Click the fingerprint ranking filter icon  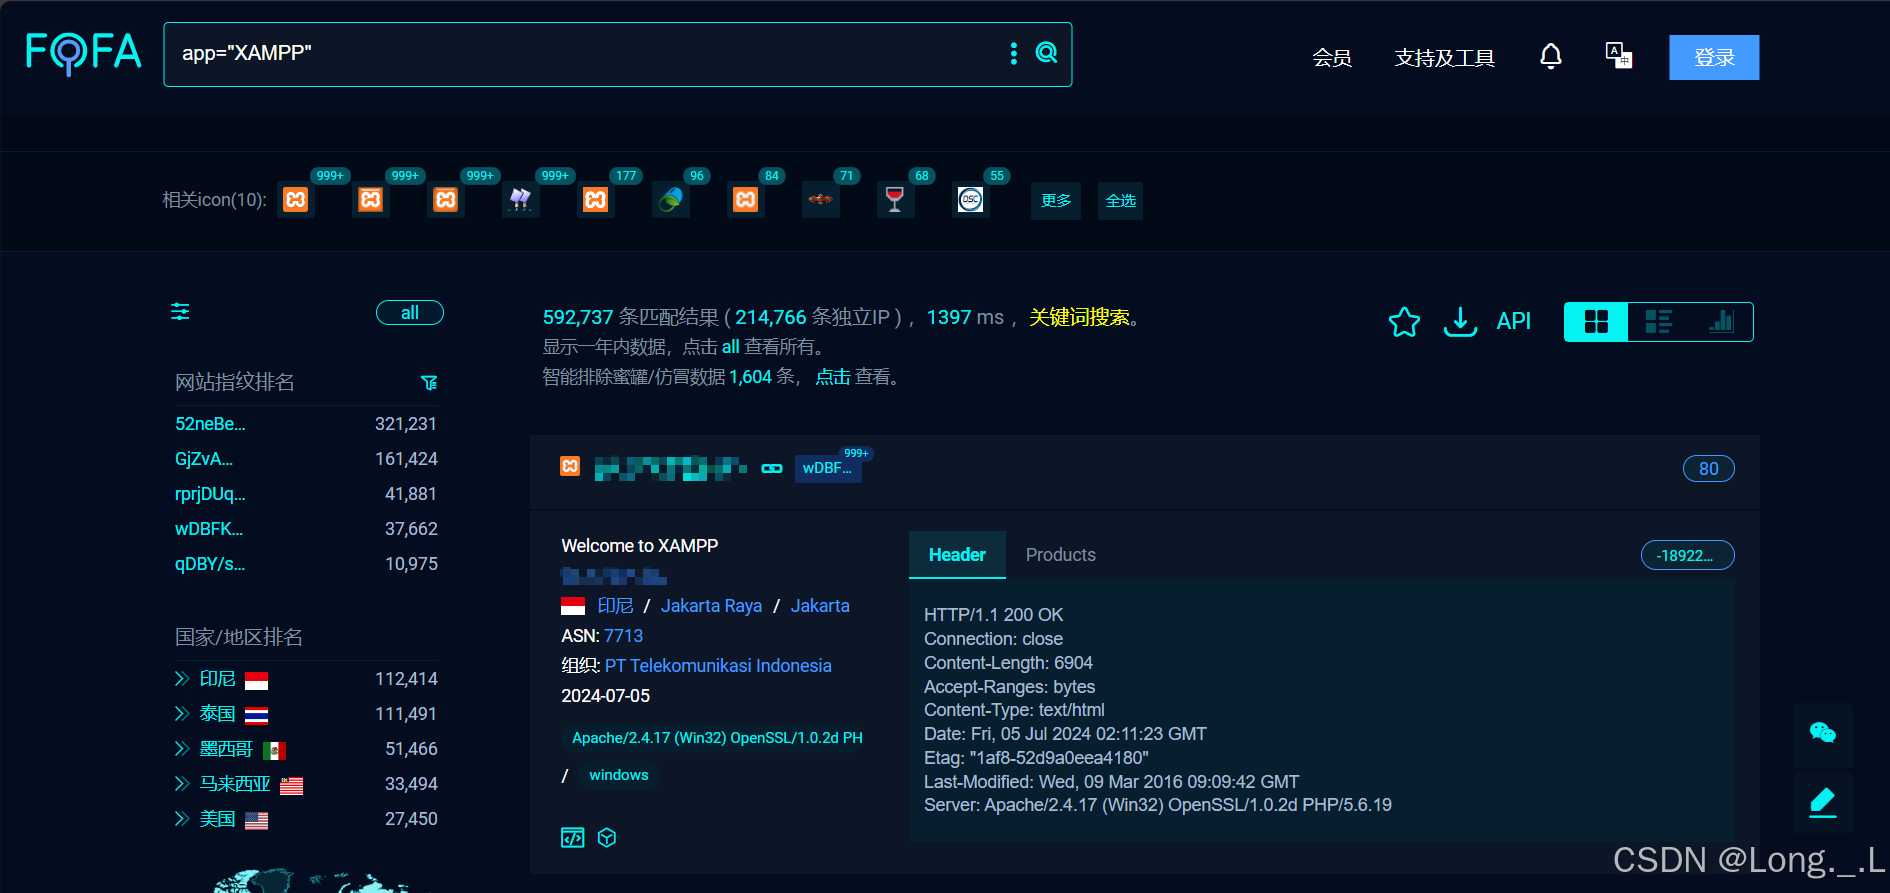(429, 382)
